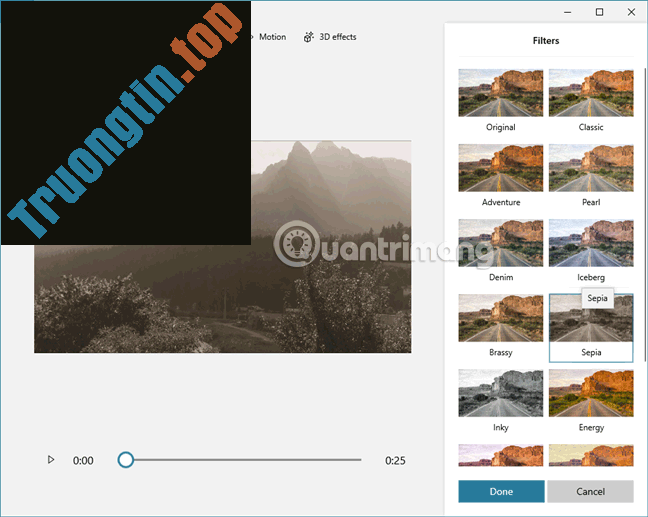
Task: Pick the Brassy filter
Action: click(500, 318)
